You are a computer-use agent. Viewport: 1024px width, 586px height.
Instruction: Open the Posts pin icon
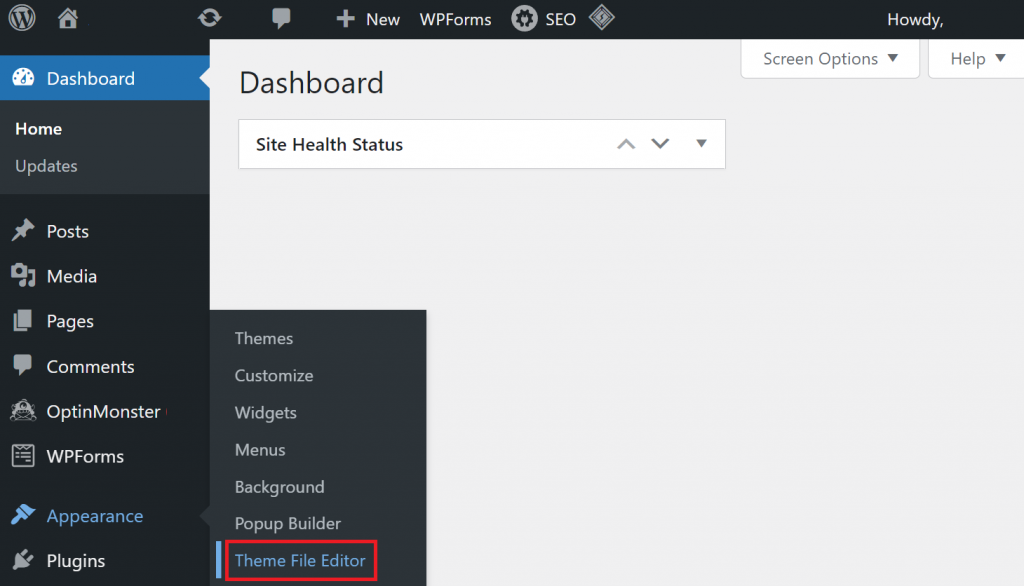pyautogui.click(x=22, y=231)
